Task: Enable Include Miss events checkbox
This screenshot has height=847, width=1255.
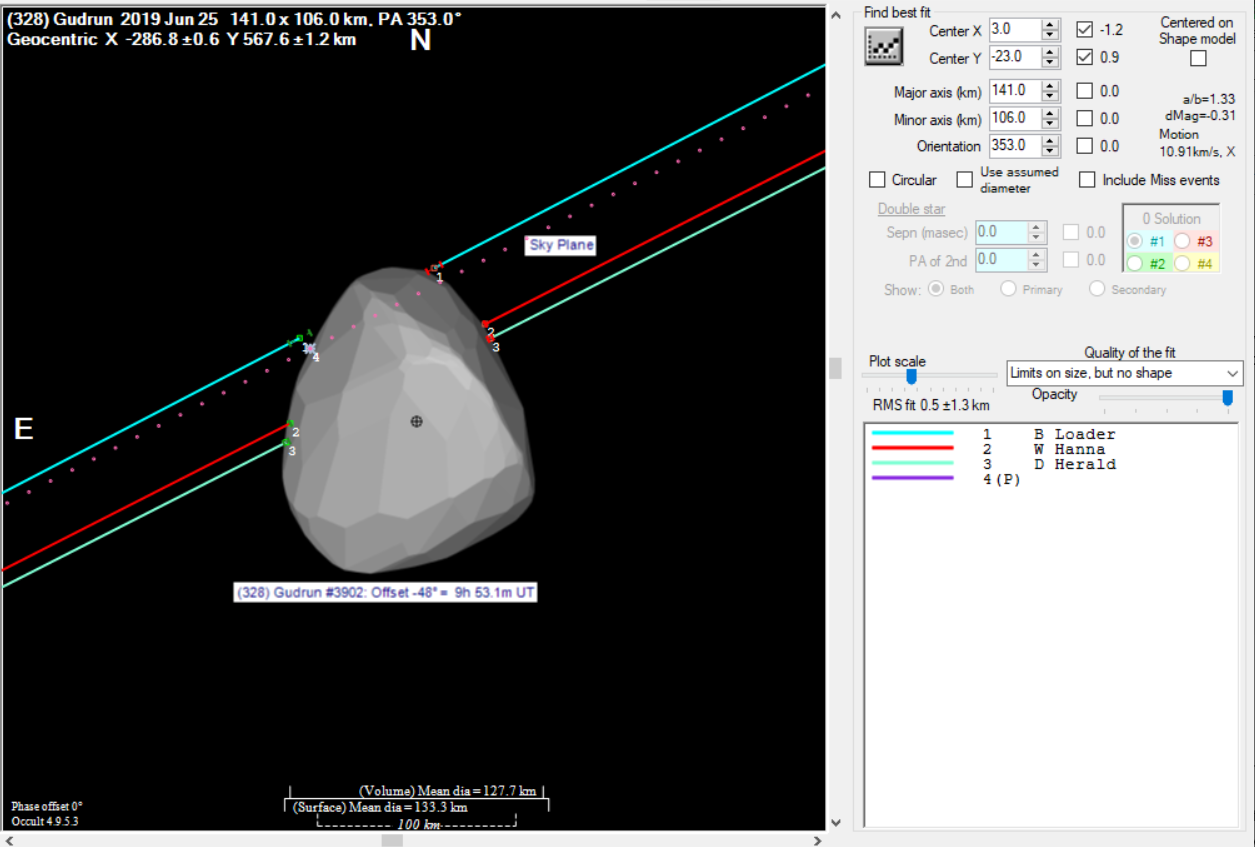Action: [x=1087, y=180]
